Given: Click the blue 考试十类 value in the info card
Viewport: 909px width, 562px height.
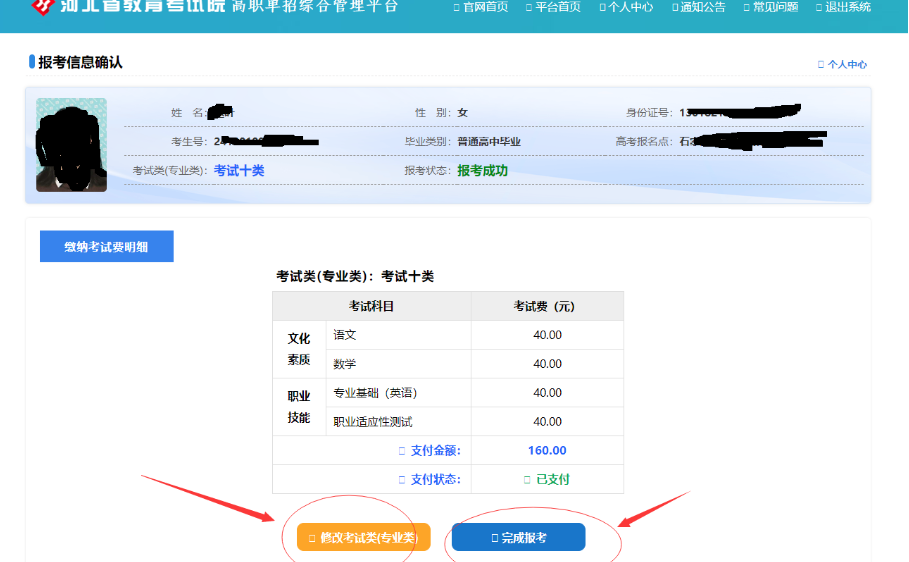Looking at the screenshot, I should (x=239, y=171).
